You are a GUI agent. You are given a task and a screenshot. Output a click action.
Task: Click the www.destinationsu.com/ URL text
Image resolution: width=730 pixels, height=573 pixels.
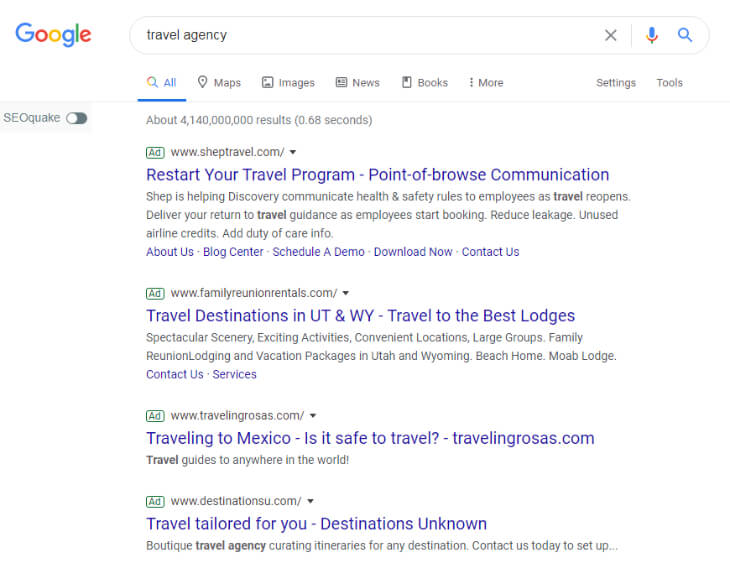[236, 501]
